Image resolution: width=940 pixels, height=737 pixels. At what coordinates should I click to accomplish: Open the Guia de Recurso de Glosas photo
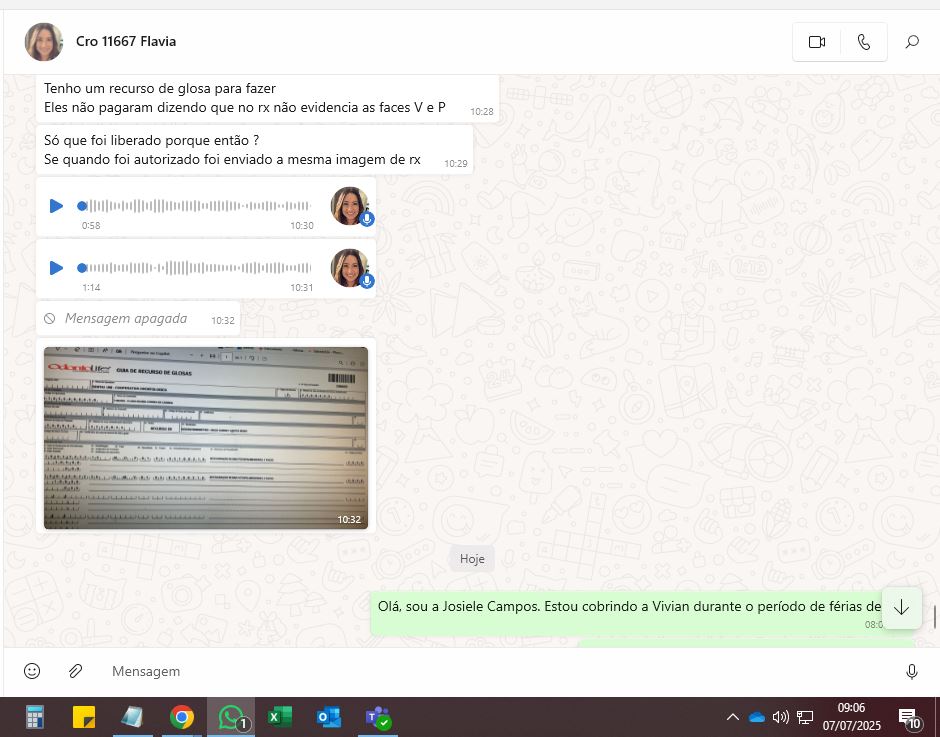(205, 437)
